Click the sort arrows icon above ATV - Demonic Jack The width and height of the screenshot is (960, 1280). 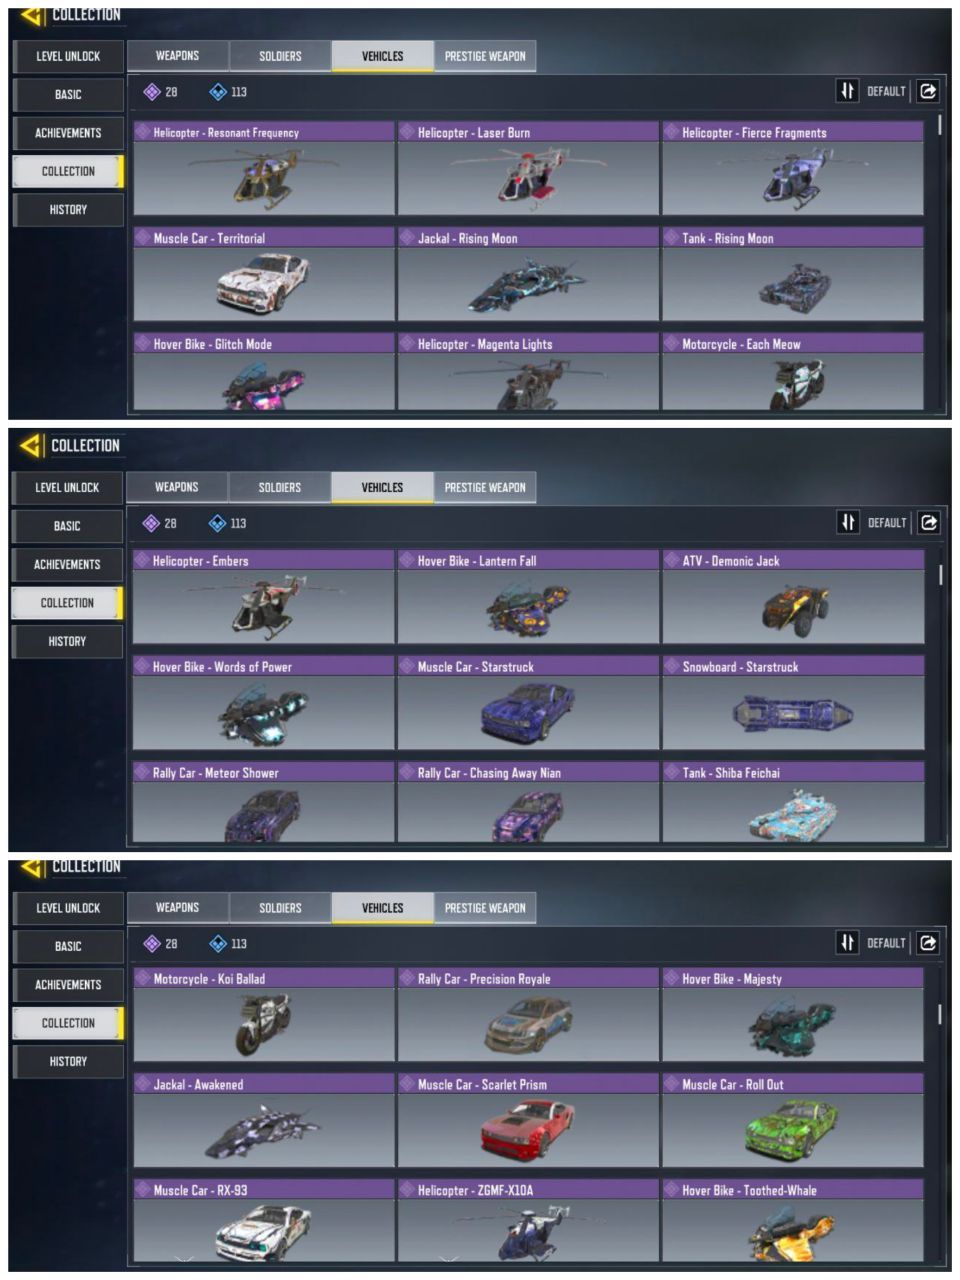847,522
